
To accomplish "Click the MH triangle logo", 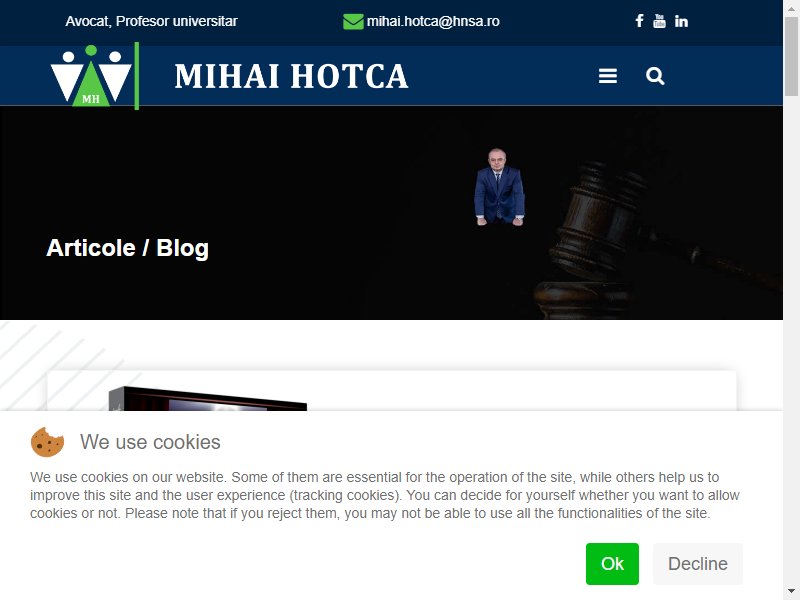I will pos(91,76).
